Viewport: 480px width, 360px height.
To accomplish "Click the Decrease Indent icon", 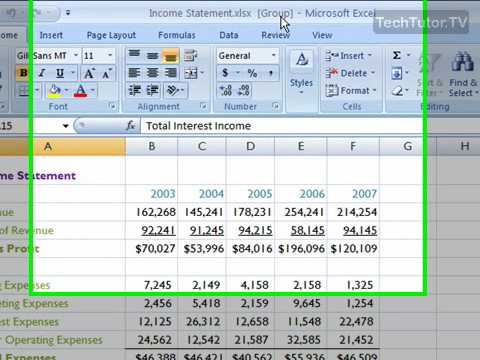I will 134,90.
